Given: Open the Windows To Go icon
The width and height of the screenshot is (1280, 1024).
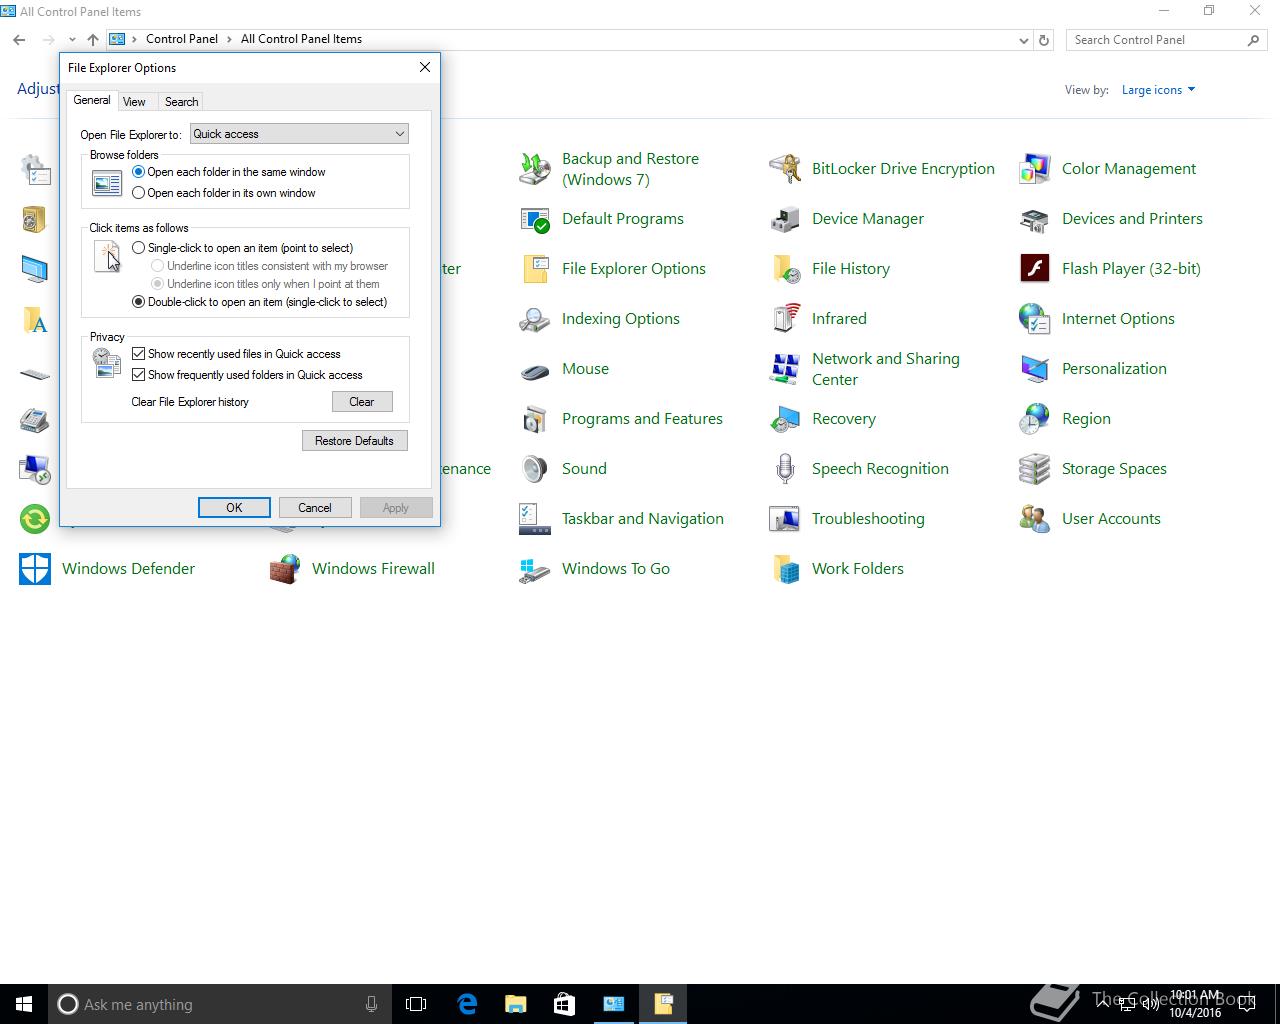Looking at the screenshot, I should [x=535, y=569].
